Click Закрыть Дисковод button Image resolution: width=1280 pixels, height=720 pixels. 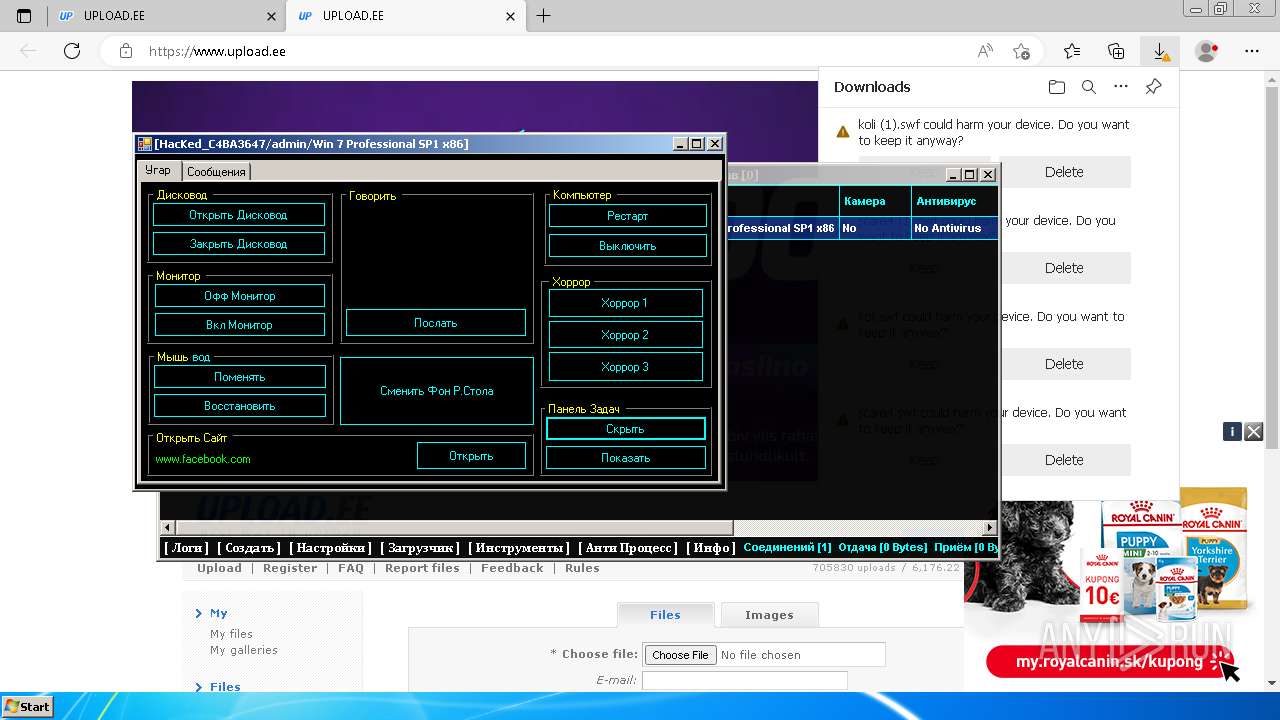pos(238,244)
